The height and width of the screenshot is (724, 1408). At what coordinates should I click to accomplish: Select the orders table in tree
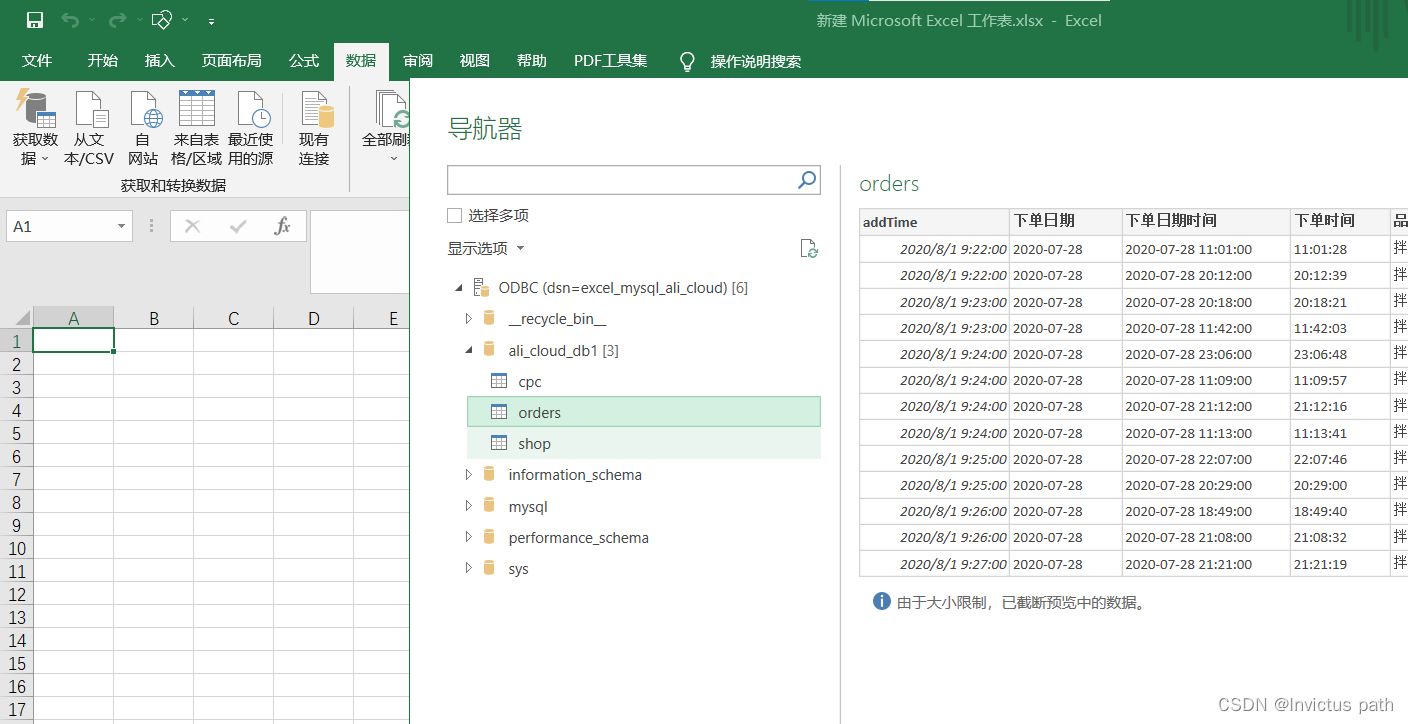[x=644, y=412]
